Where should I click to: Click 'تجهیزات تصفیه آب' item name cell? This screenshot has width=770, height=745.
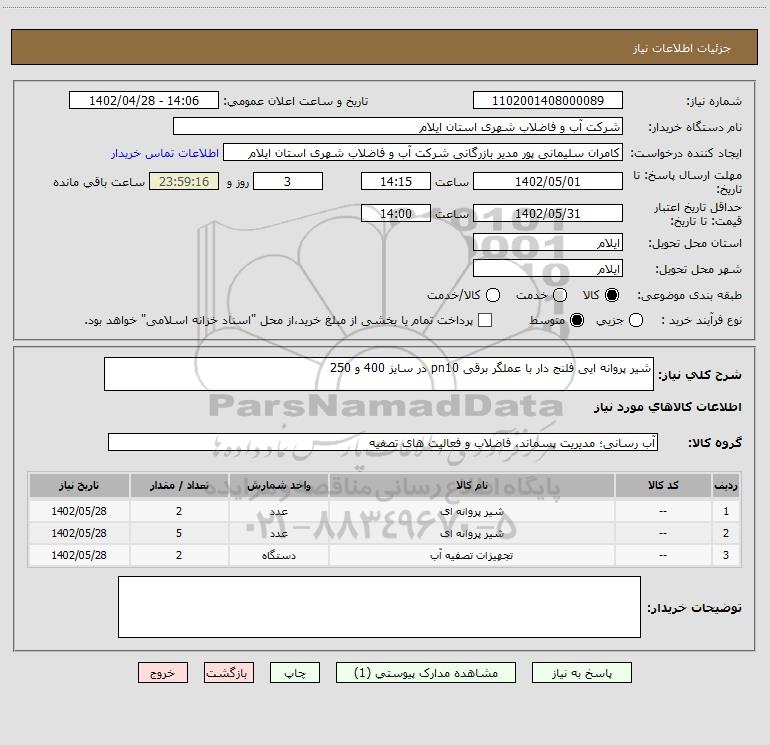point(471,555)
